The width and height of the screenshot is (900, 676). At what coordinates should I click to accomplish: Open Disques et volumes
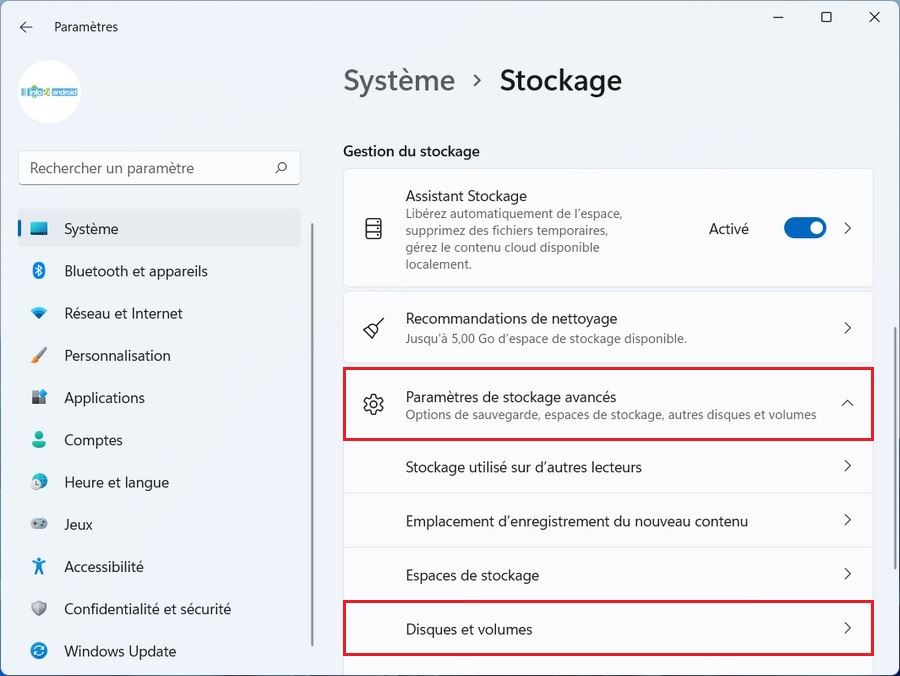(x=608, y=629)
